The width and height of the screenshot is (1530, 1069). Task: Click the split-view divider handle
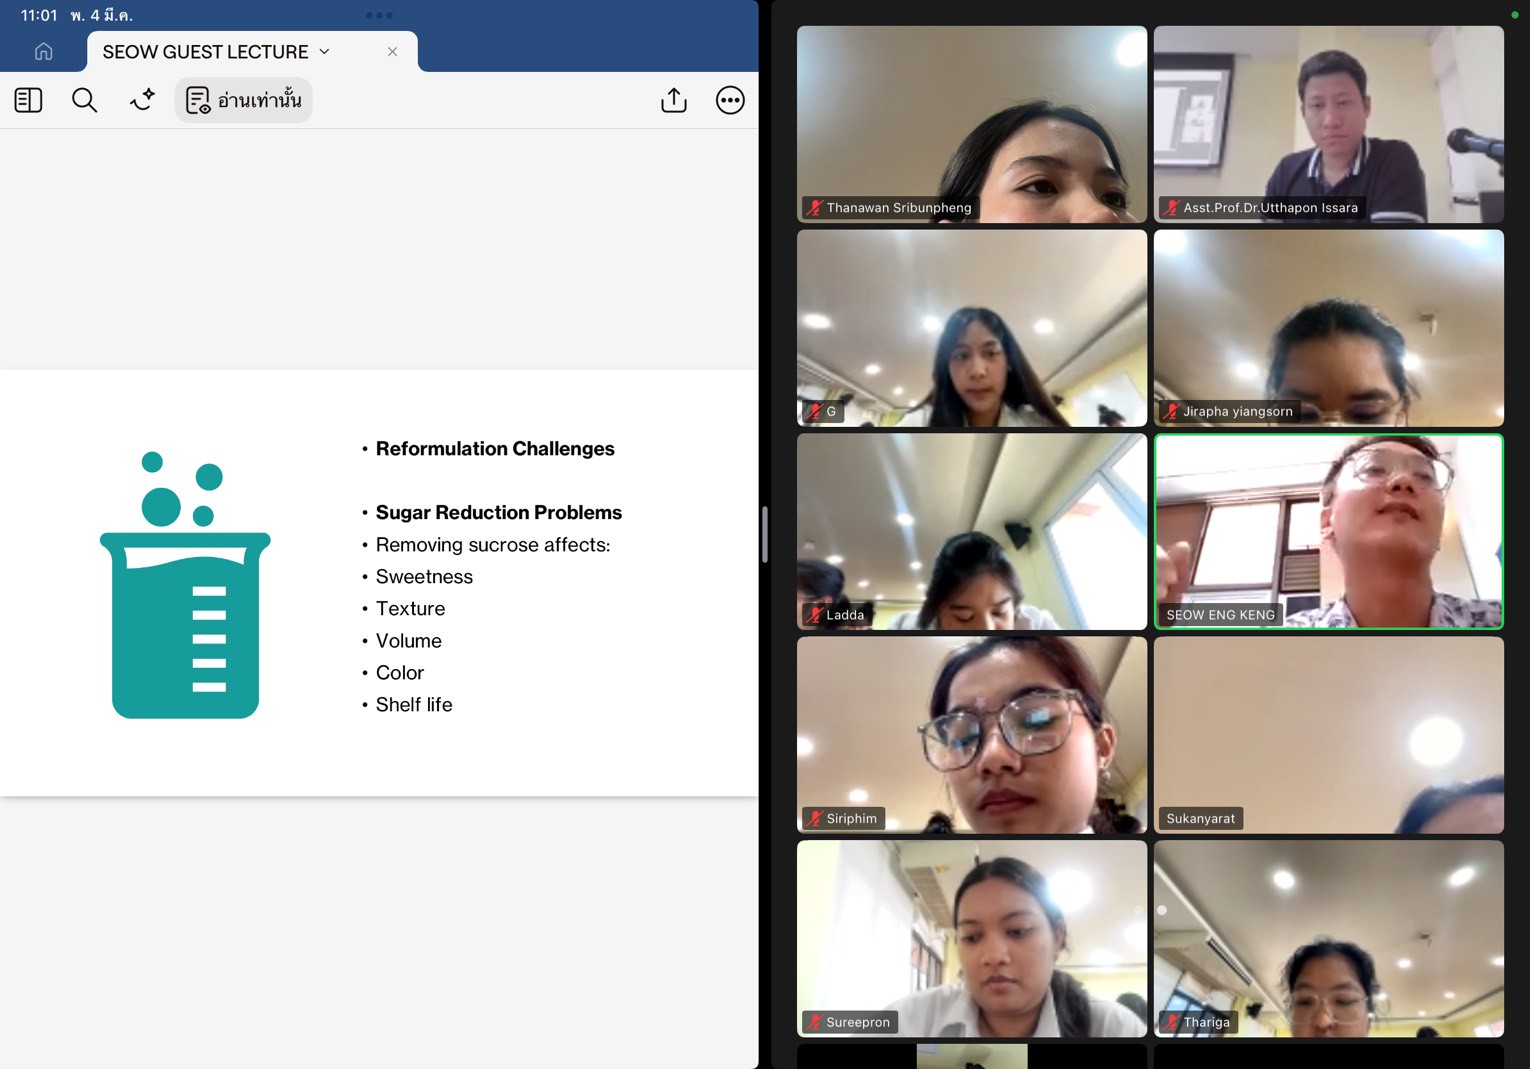click(764, 534)
